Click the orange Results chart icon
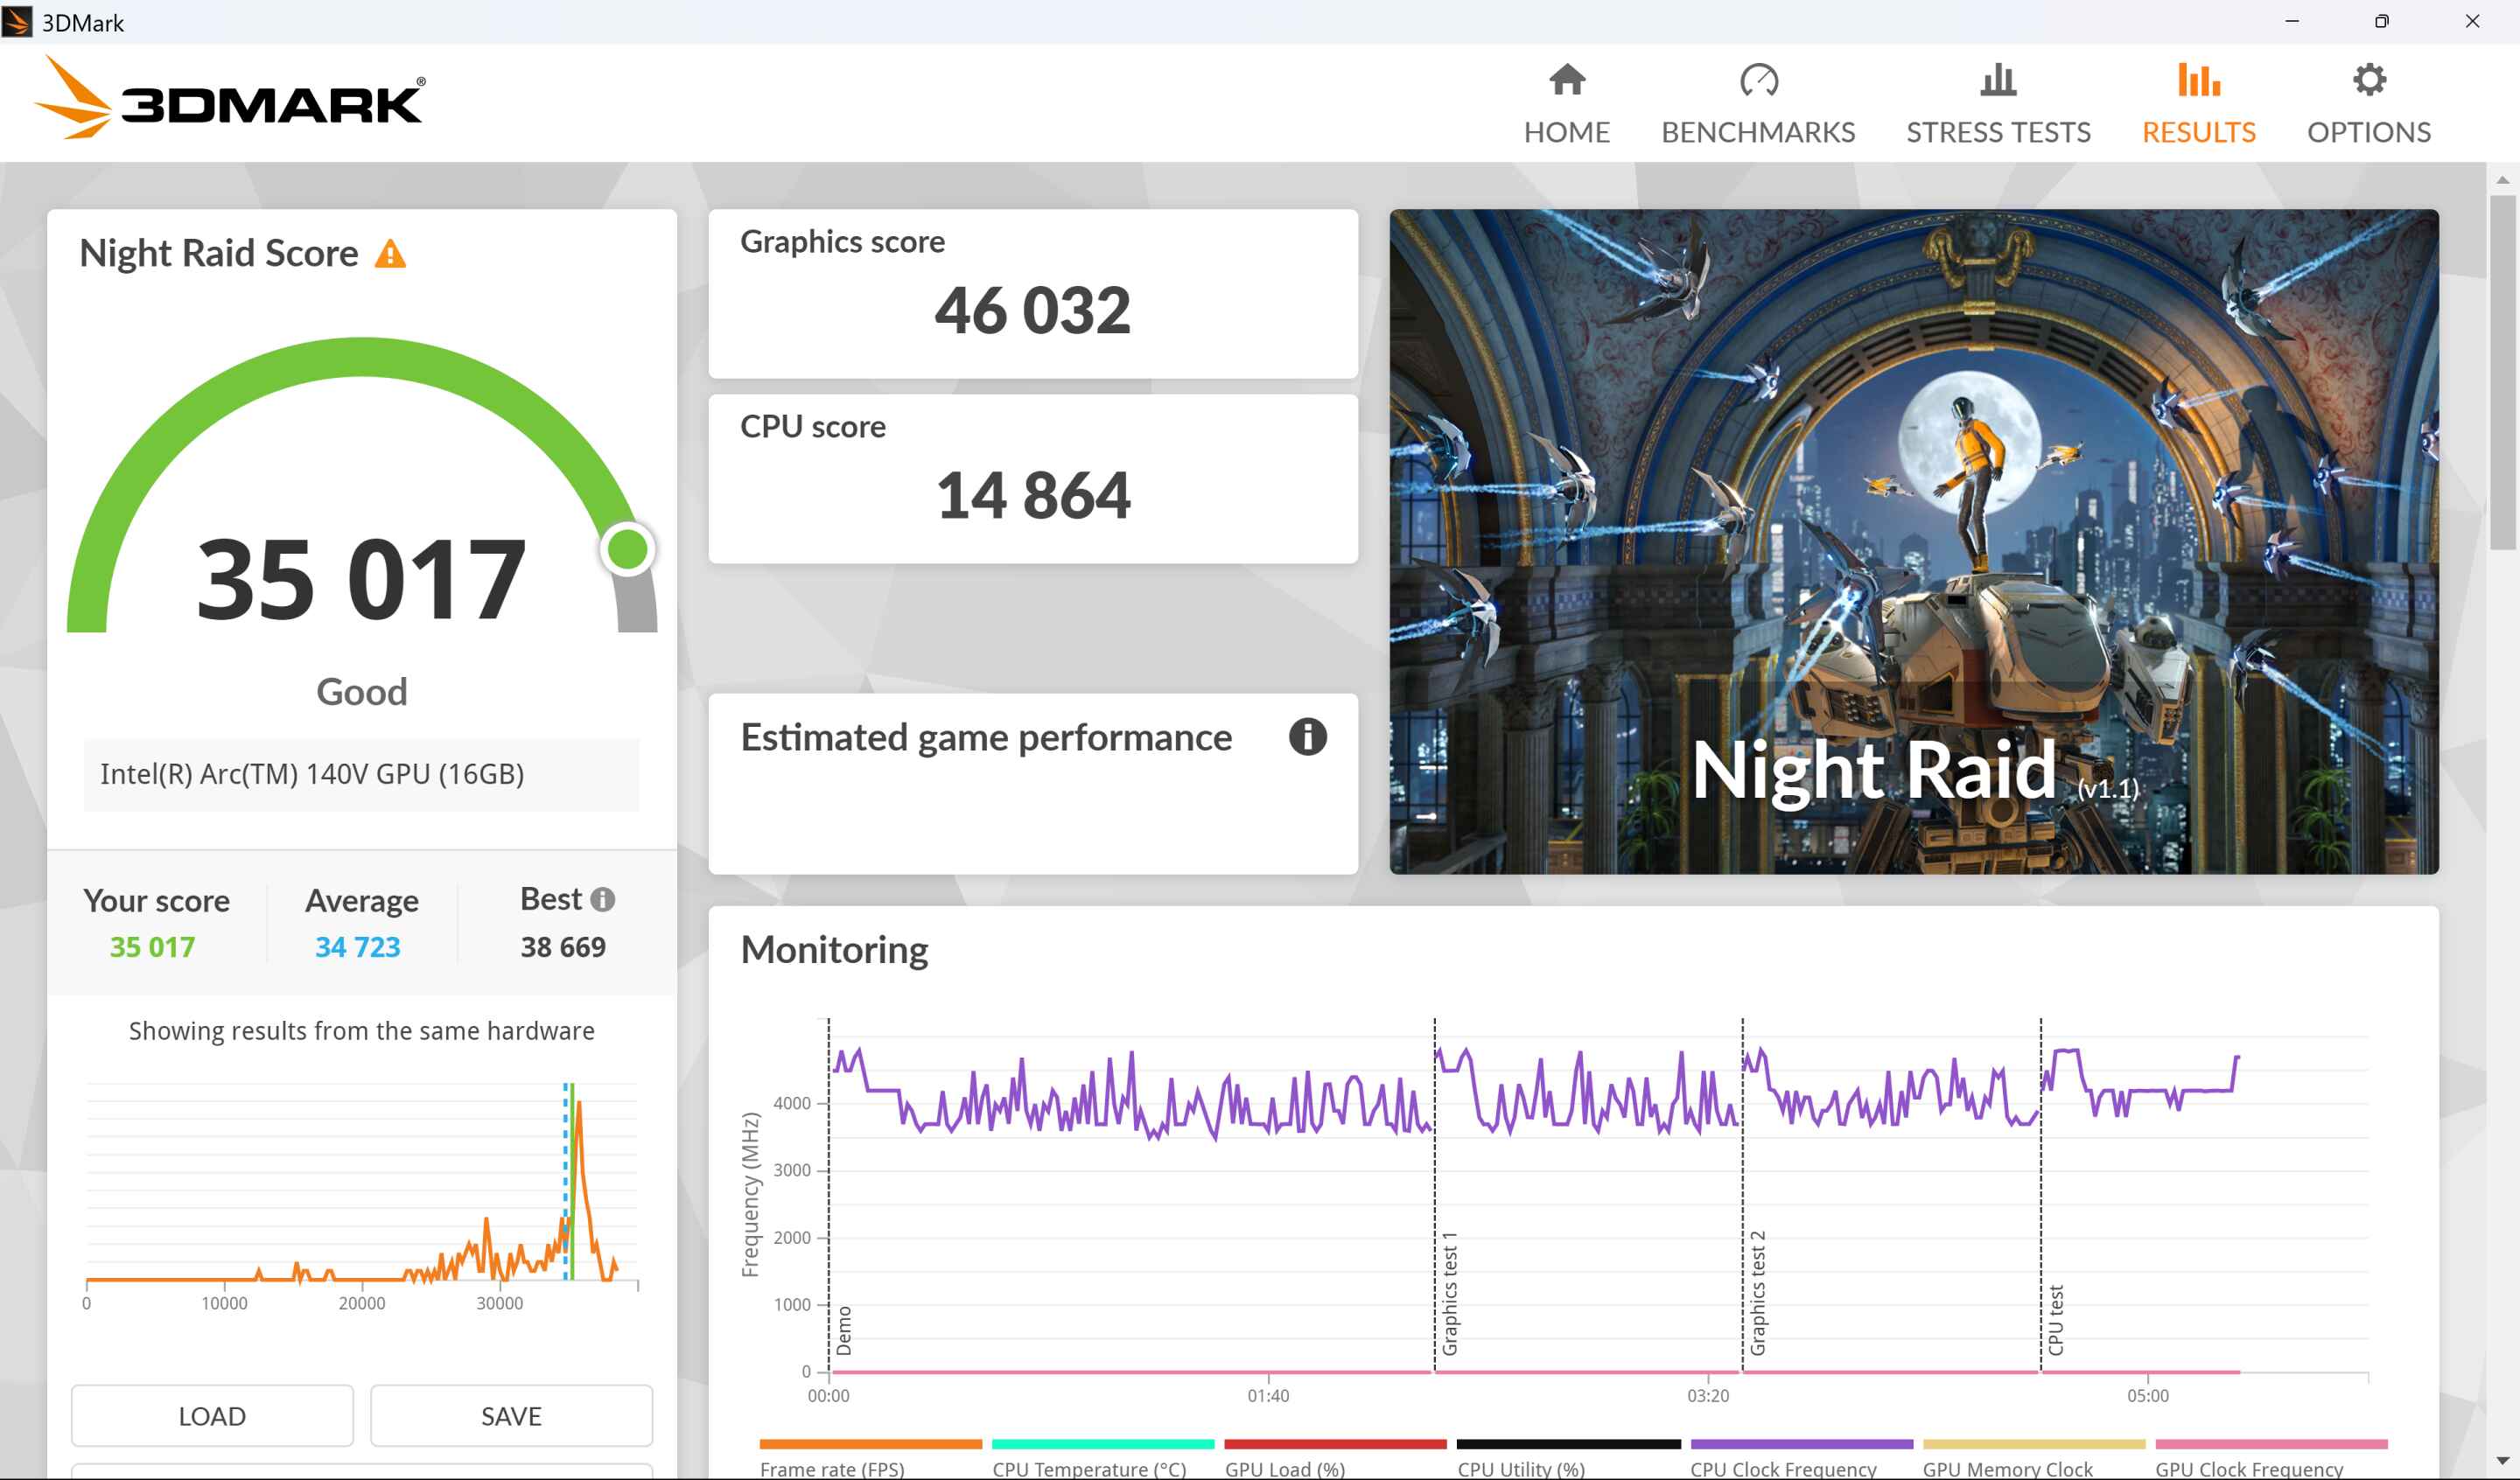 pyautogui.click(x=2198, y=80)
